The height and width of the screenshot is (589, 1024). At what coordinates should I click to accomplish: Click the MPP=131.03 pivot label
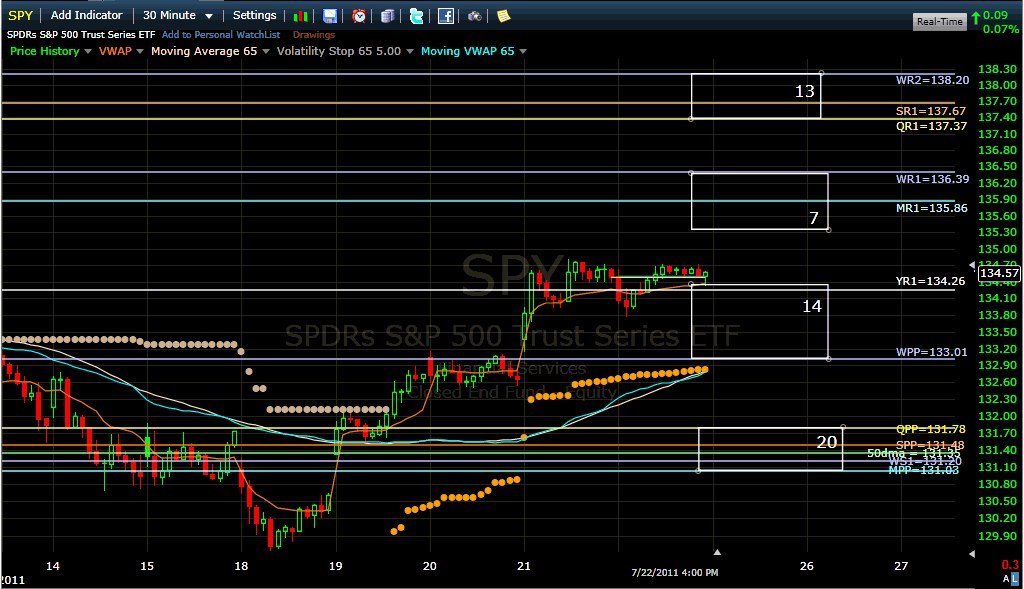(x=923, y=470)
